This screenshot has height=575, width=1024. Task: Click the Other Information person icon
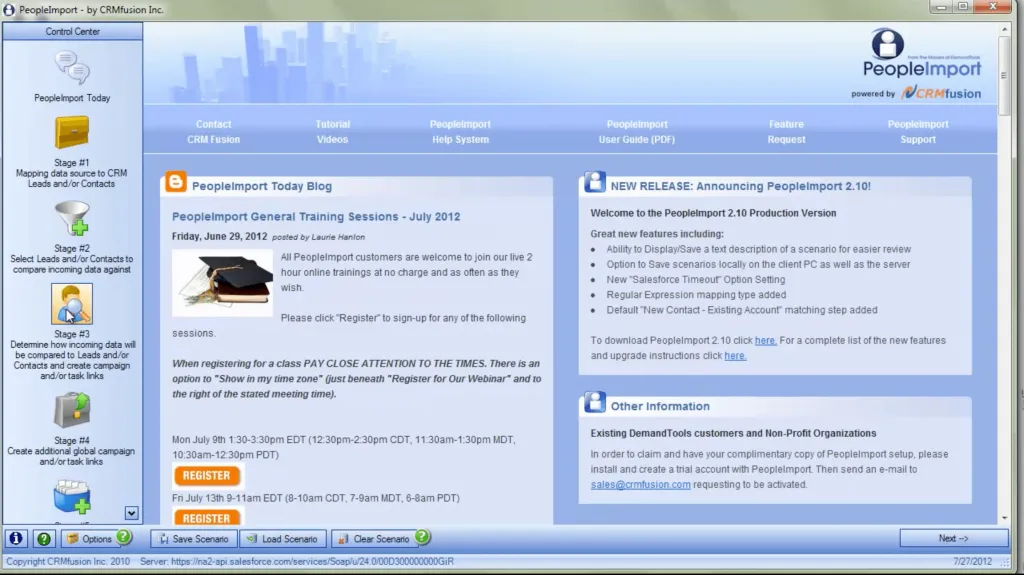click(594, 402)
